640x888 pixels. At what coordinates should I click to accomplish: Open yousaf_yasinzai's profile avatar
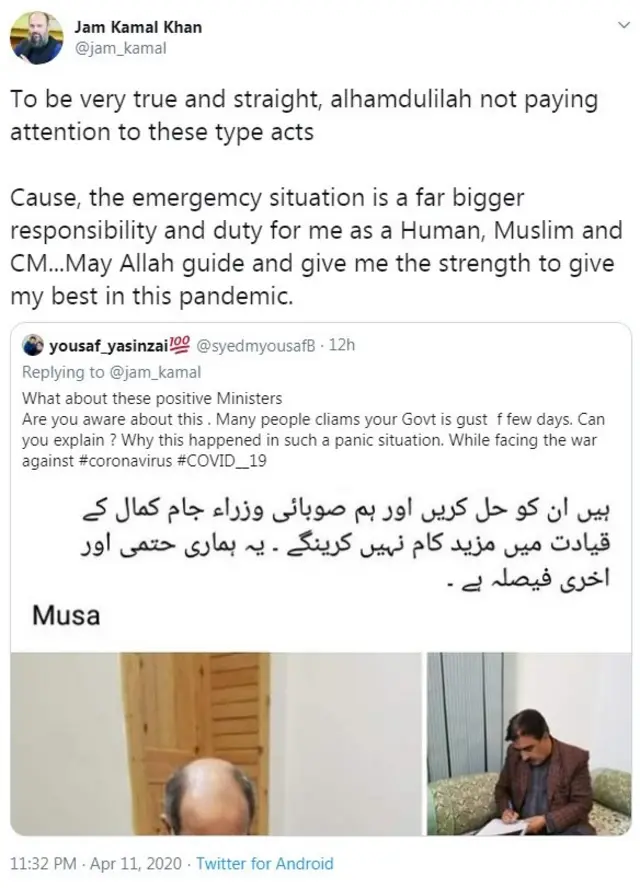pos(35,346)
